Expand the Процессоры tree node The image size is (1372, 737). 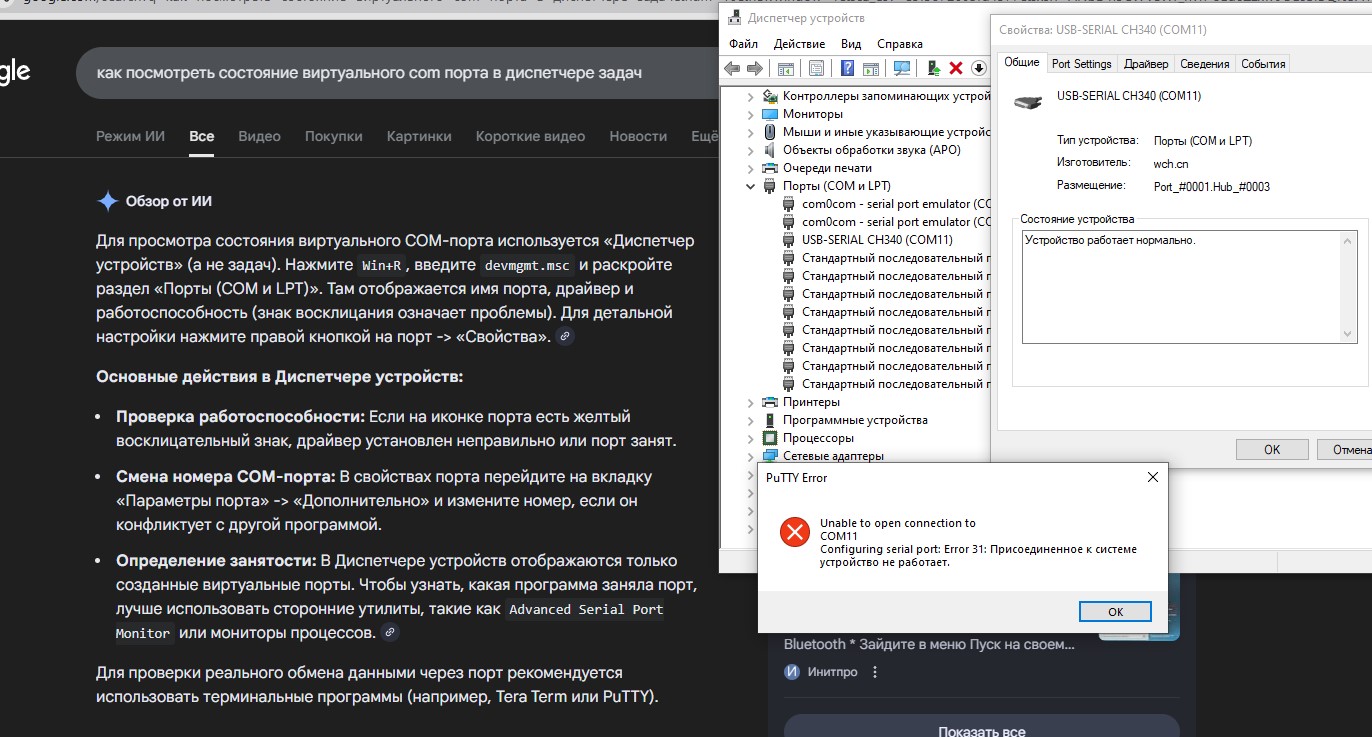click(751, 438)
